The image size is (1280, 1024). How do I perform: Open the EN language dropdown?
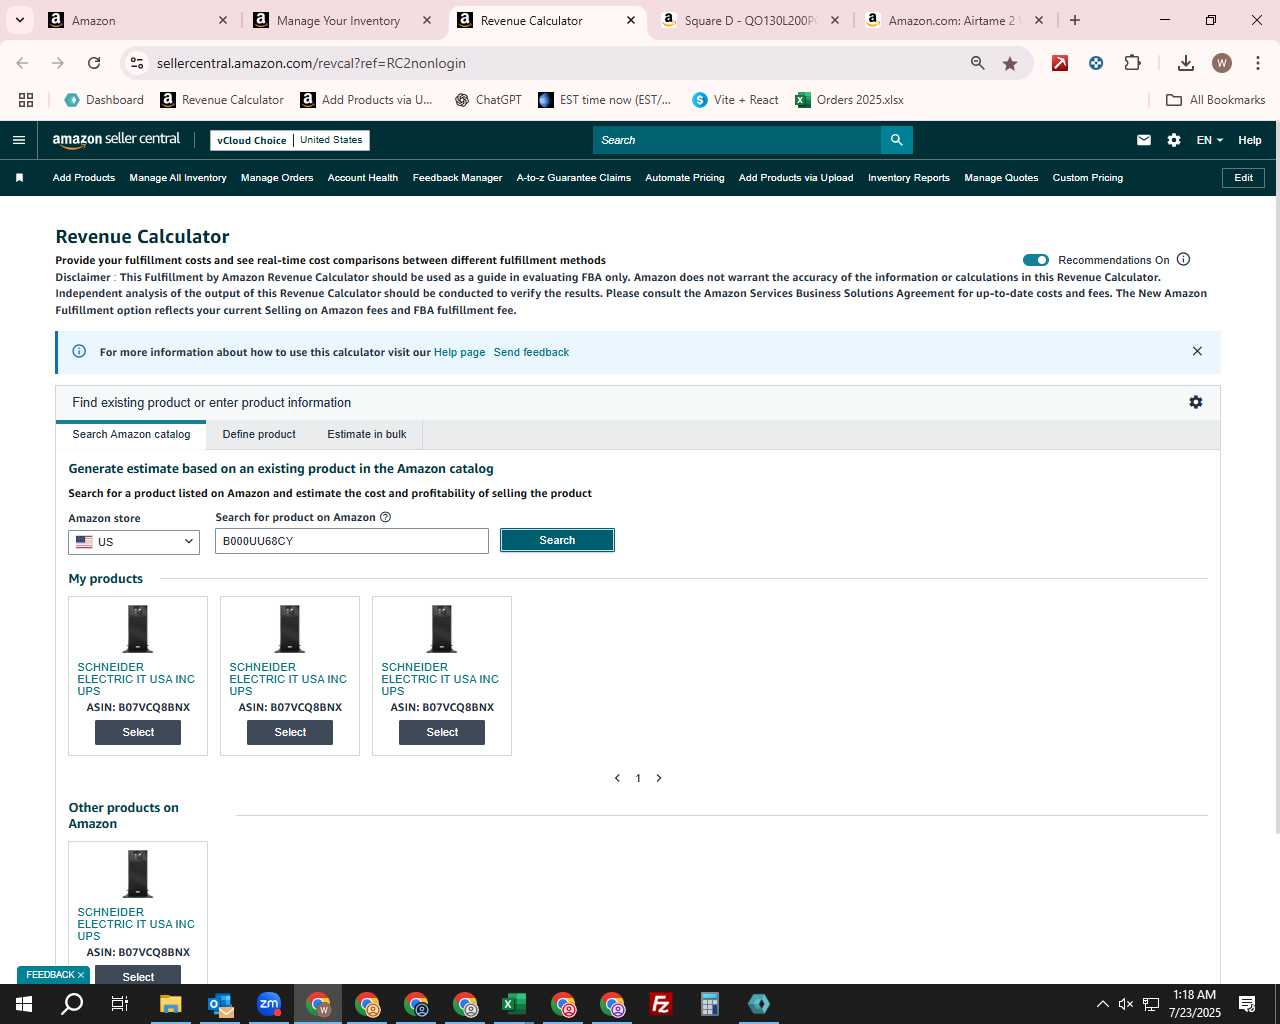1209,140
